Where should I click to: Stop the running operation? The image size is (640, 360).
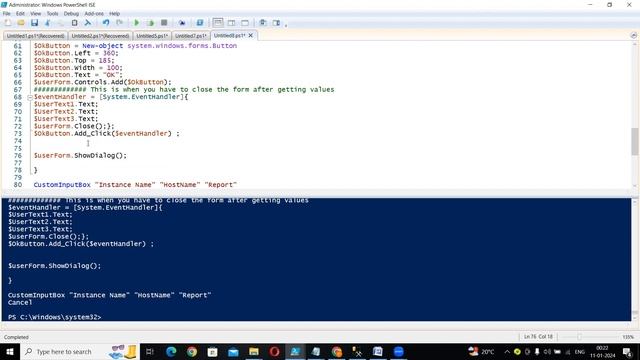click(x=164, y=23)
